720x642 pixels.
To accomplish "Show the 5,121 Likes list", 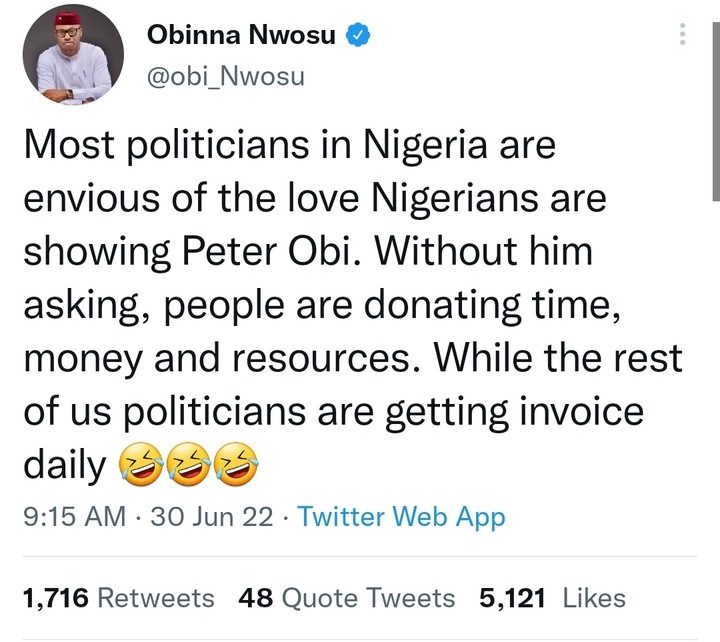I will pos(552,598).
